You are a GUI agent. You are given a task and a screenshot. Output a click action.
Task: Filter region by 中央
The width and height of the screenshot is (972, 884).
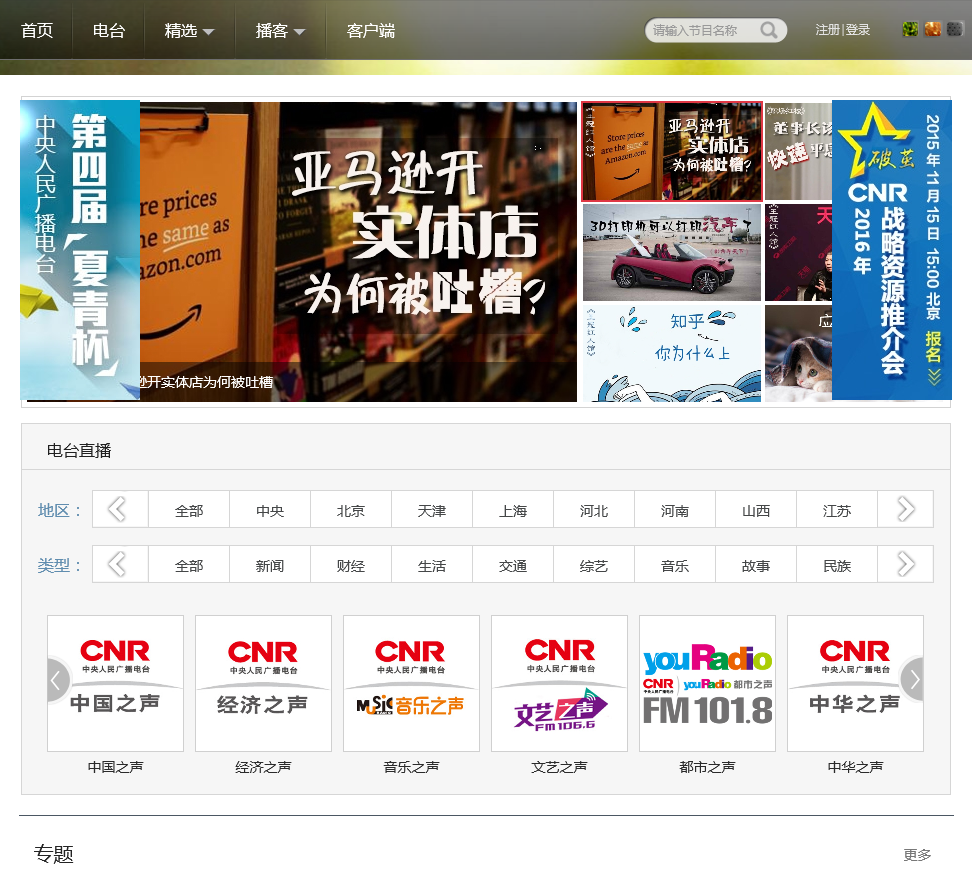(270, 511)
